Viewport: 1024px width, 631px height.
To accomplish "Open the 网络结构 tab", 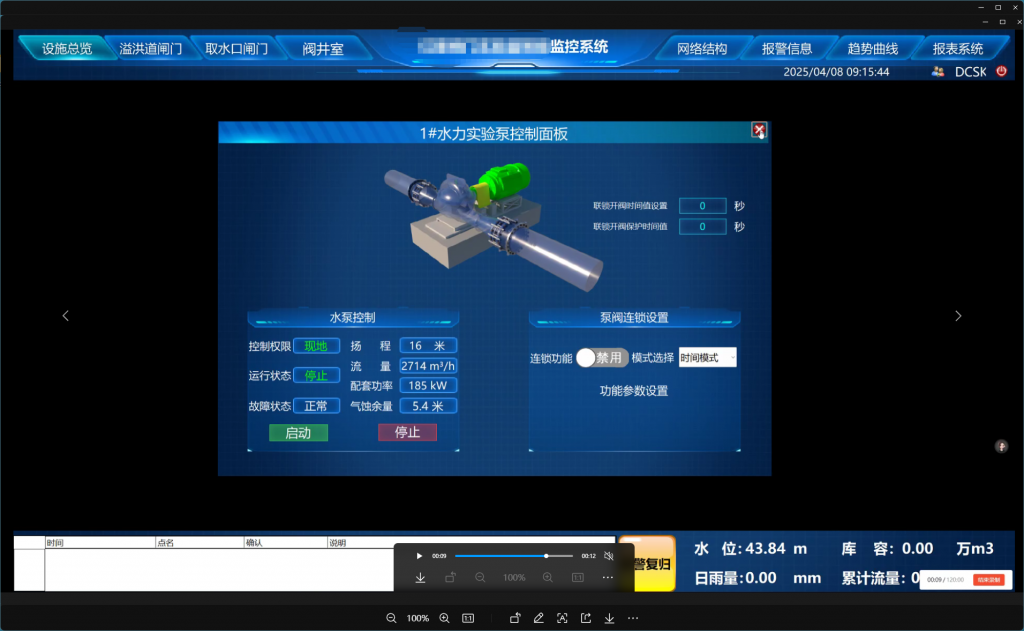I will point(702,48).
